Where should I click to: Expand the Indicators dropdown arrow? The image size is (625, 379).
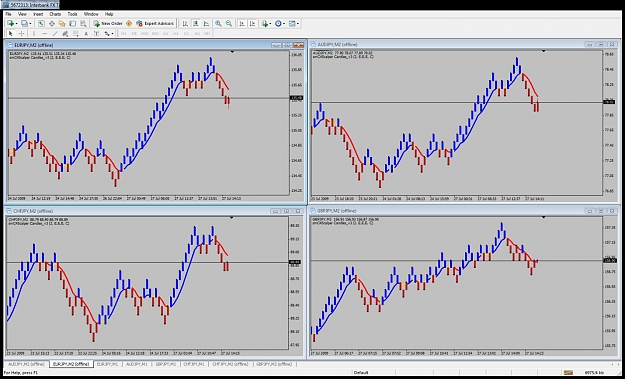pos(270,24)
